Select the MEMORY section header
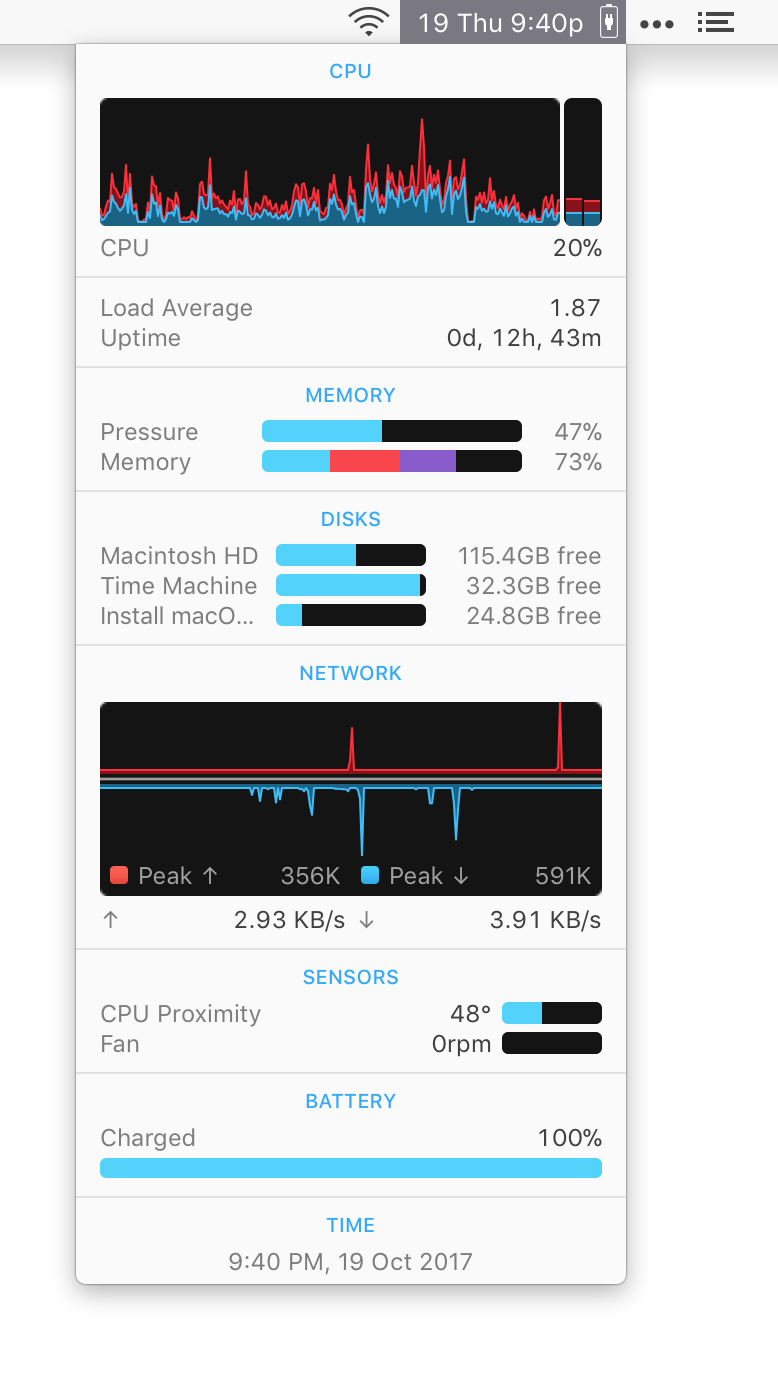Screen dimensions: 778x1386 point(350,395)
